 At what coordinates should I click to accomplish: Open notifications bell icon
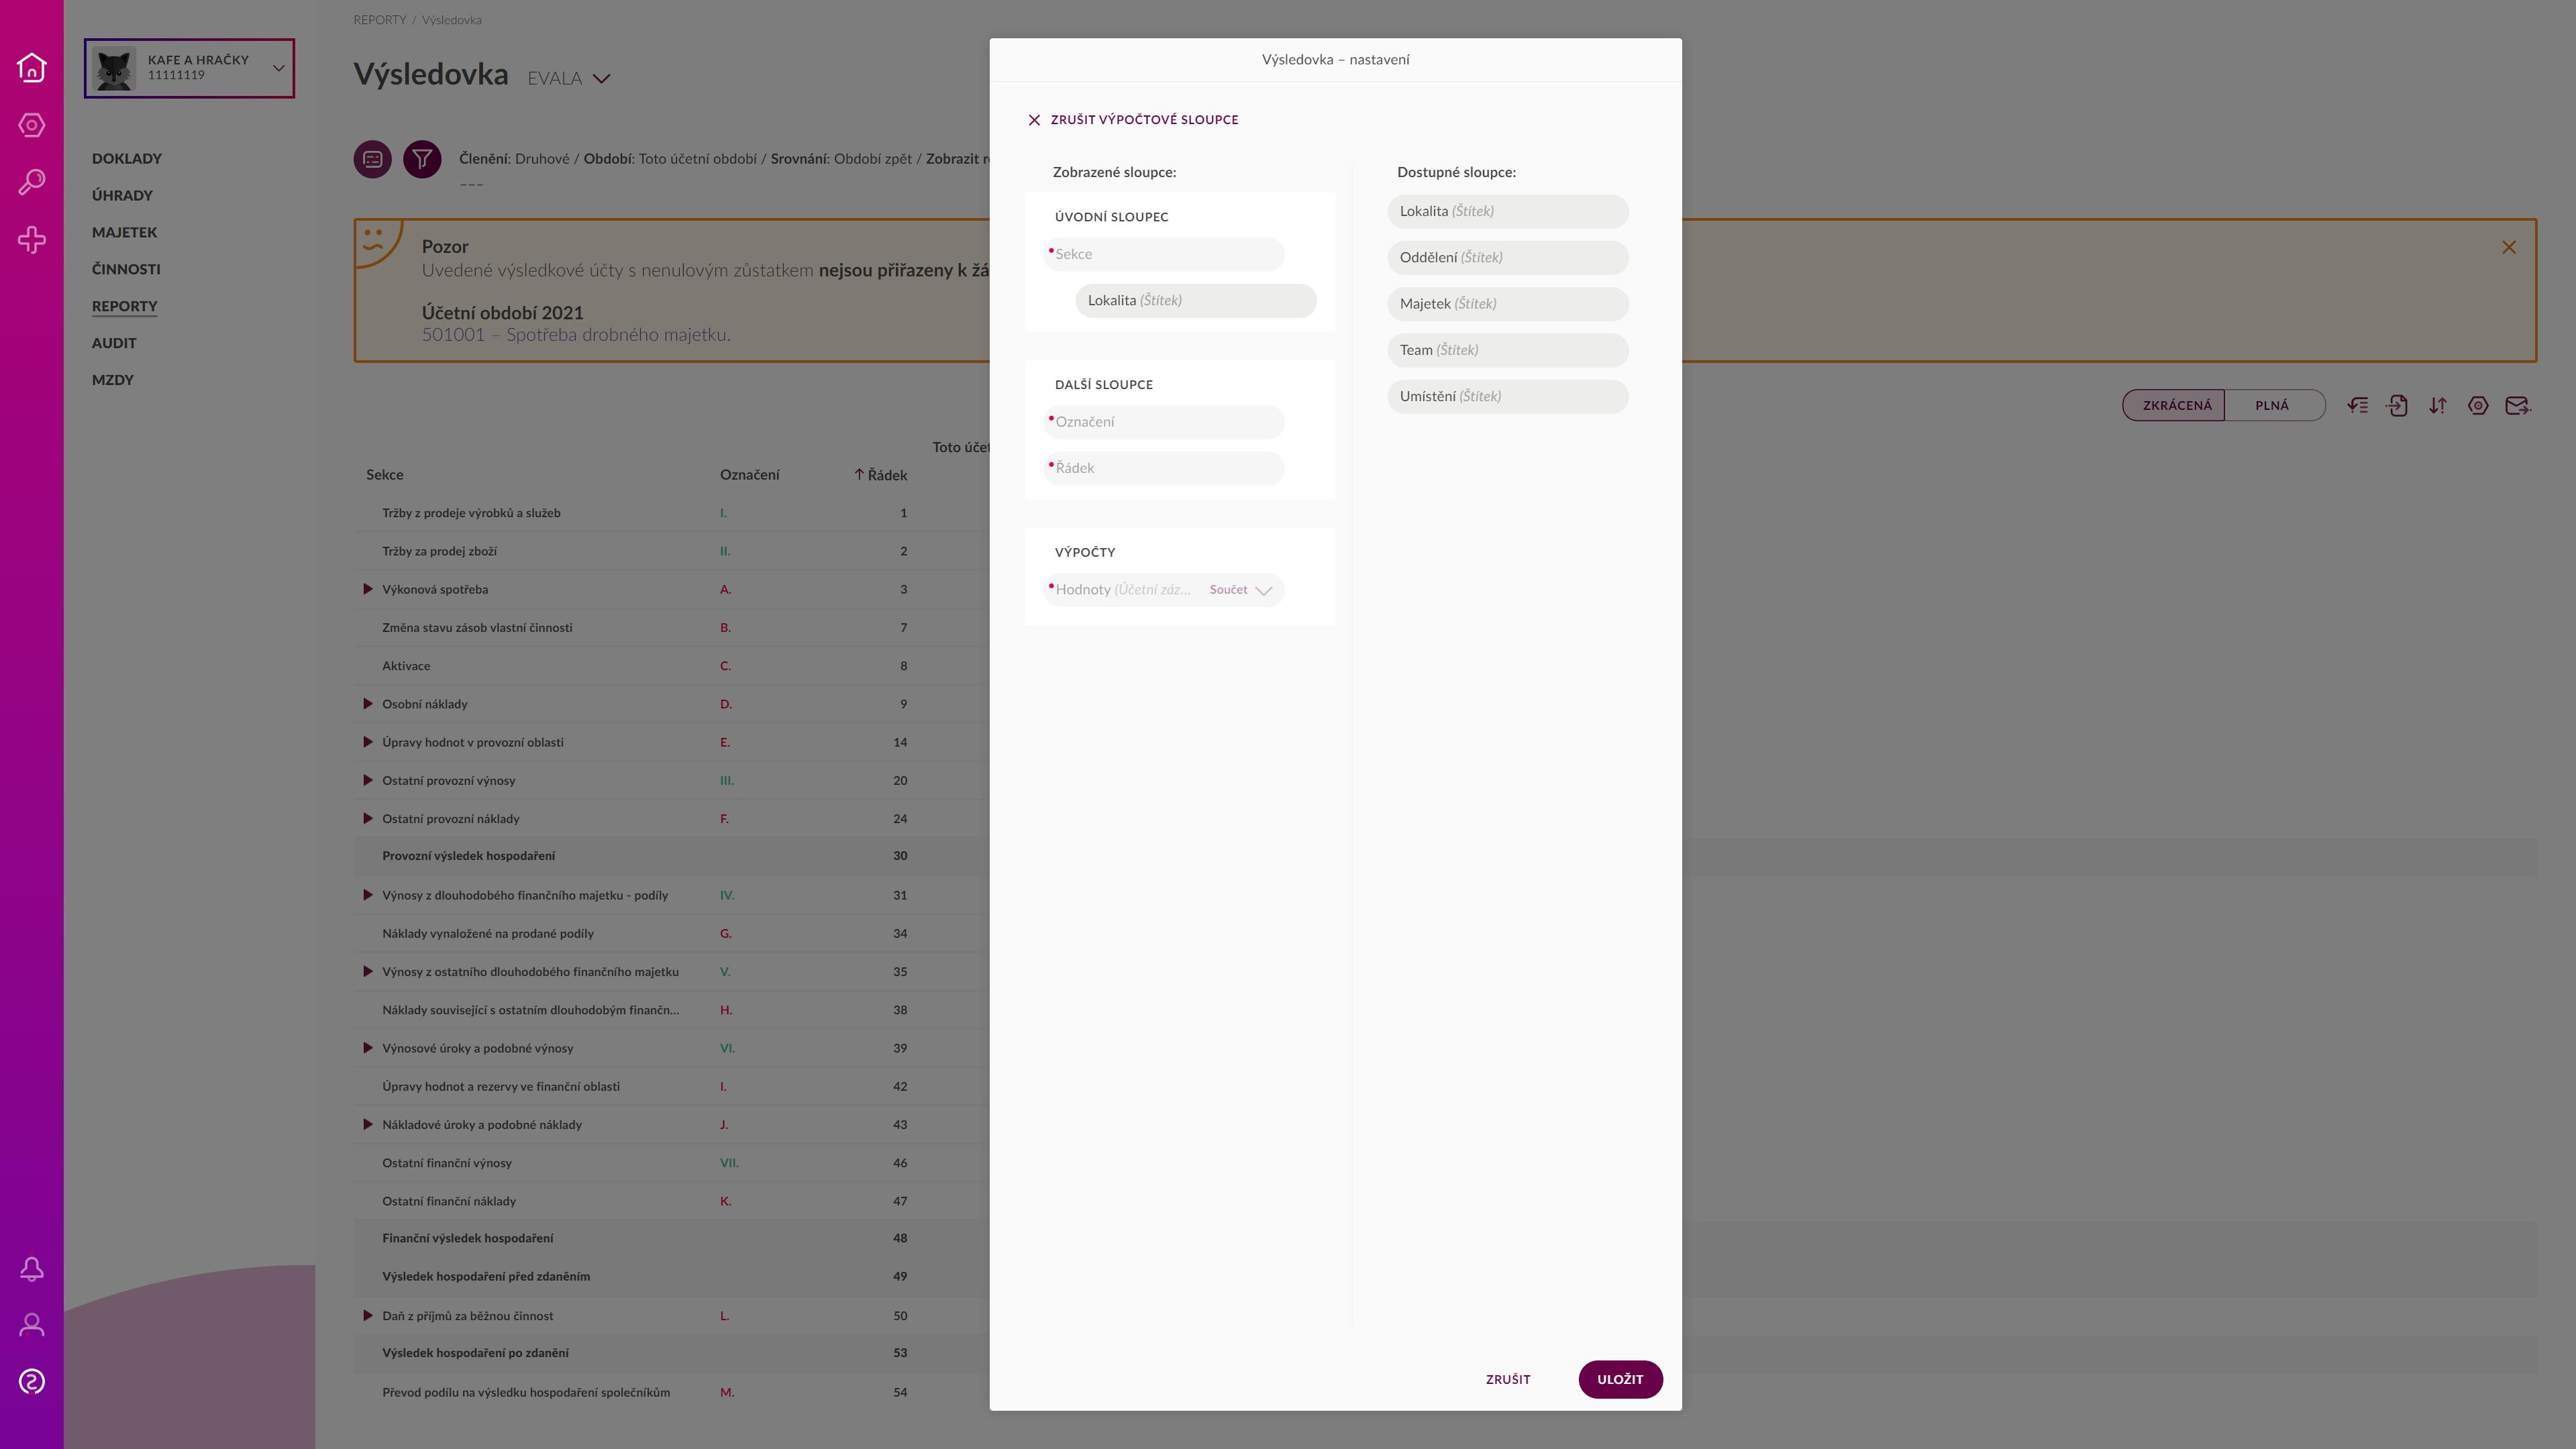coord(31,1269)
